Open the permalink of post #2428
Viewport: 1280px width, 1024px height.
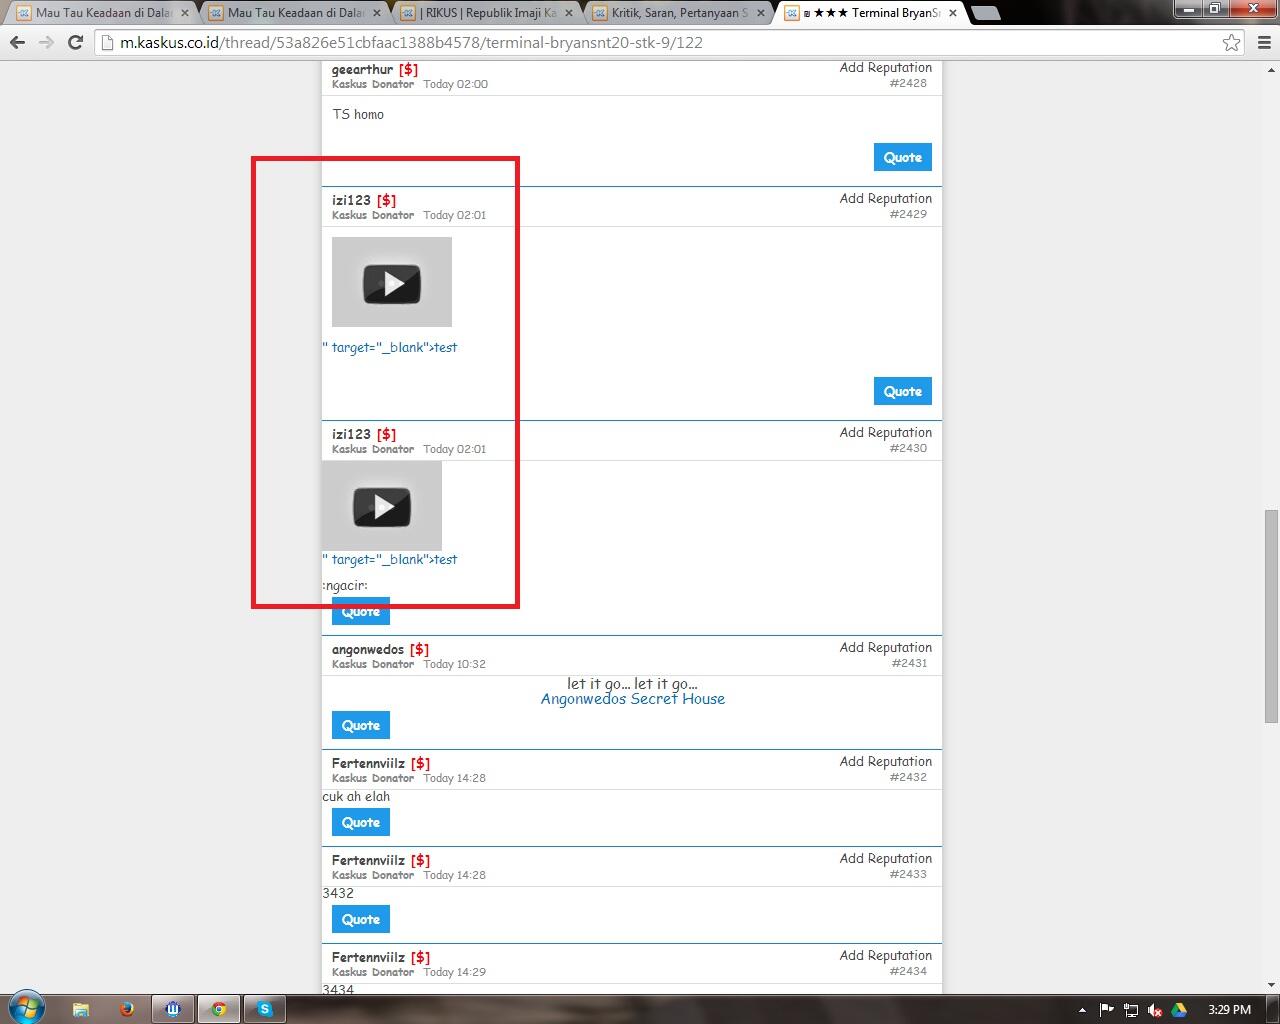(908, 83)
